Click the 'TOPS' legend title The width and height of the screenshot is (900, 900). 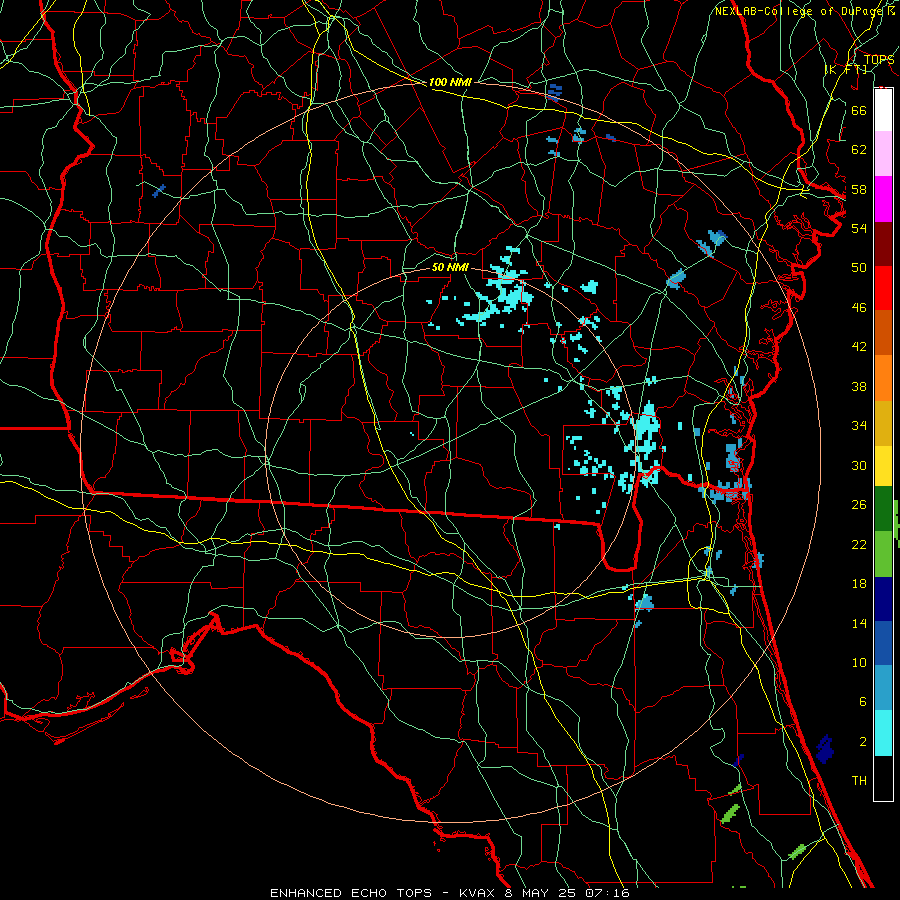879,59
